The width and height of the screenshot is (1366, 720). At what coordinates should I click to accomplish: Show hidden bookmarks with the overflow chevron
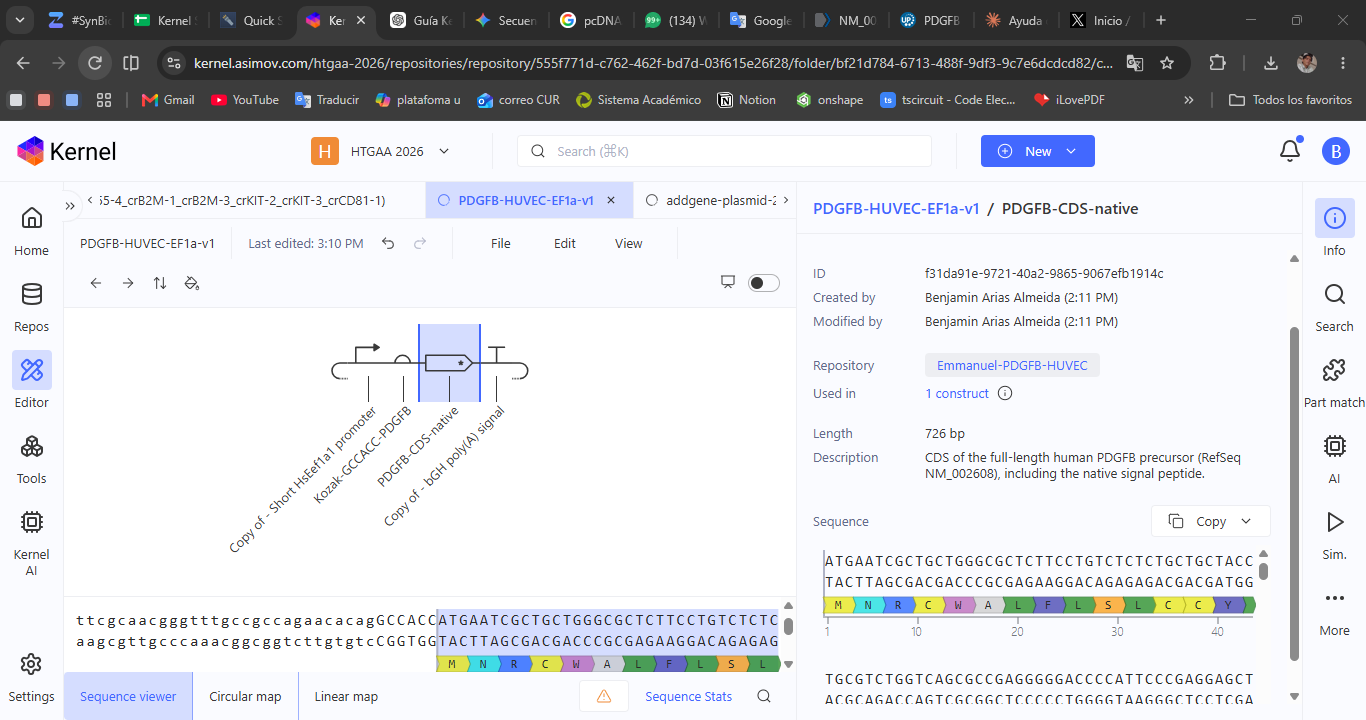pyautogui.click(x=1188, y=100)
